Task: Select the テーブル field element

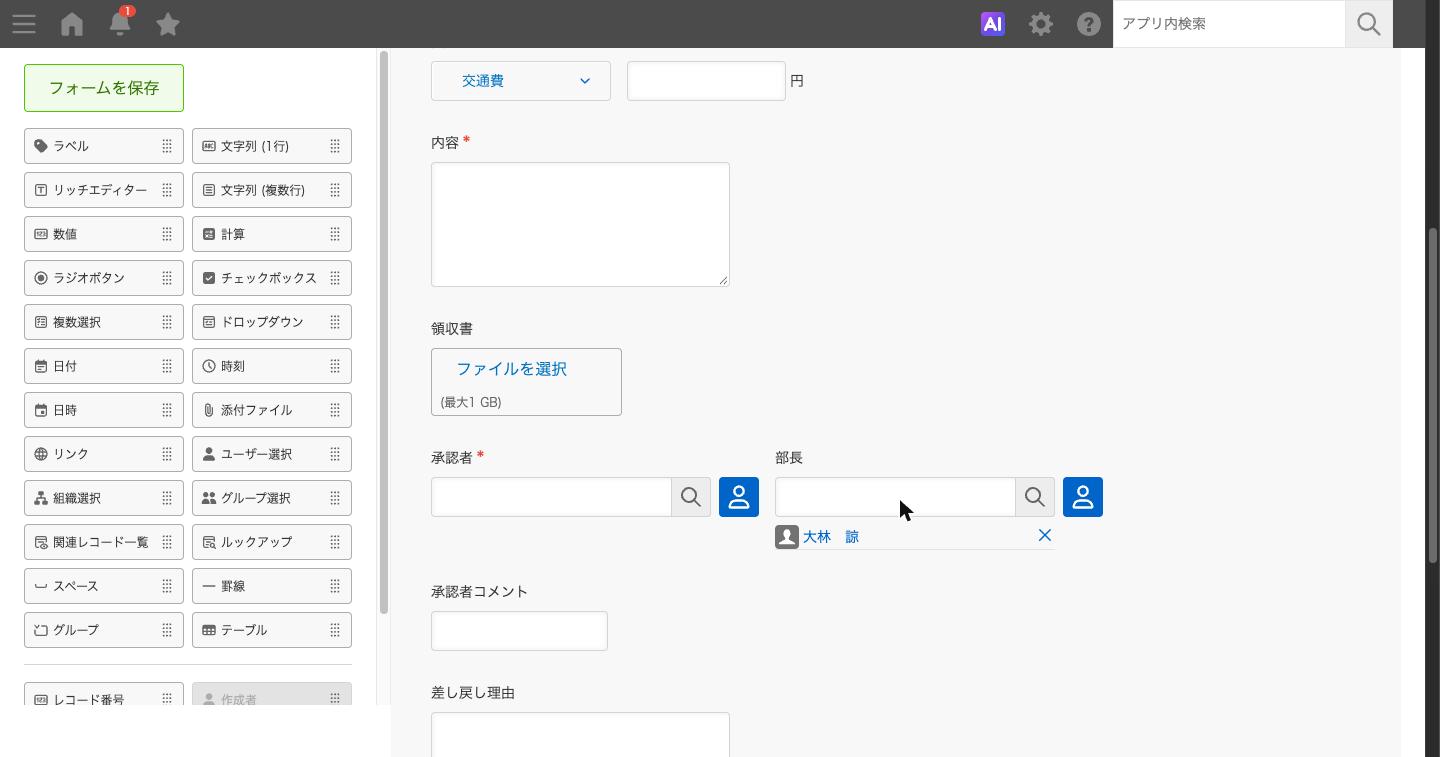Action: pyautogui.click(x=272, y=630)
